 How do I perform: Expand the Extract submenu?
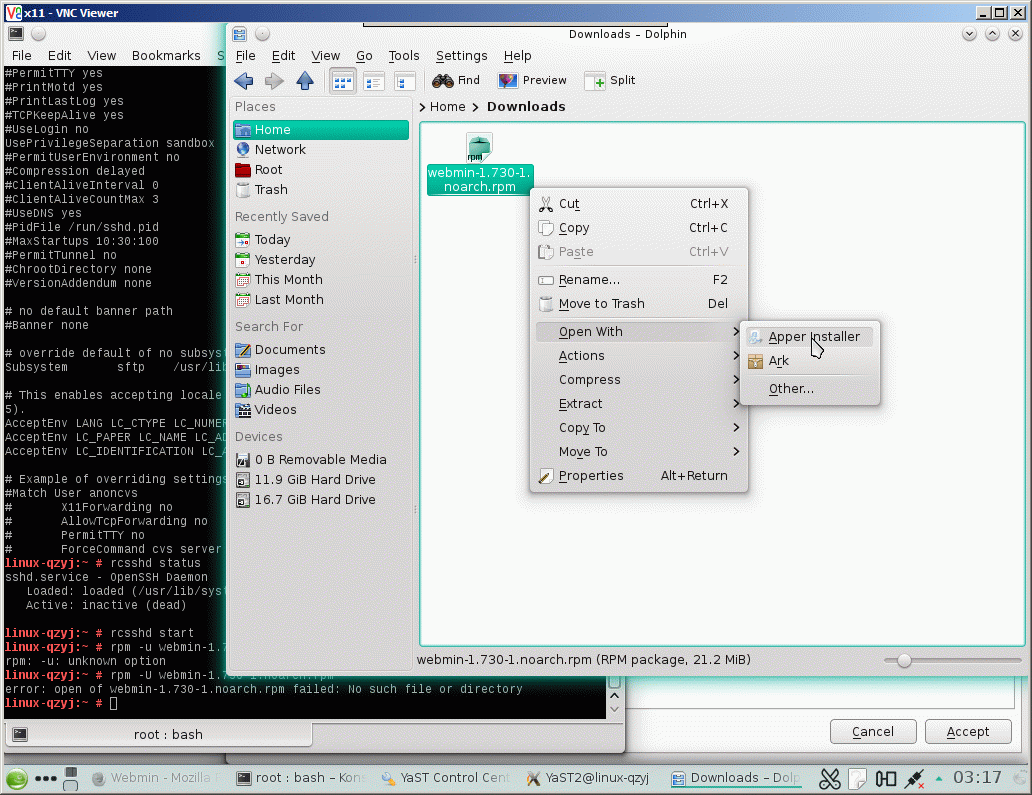pos(581,404)
